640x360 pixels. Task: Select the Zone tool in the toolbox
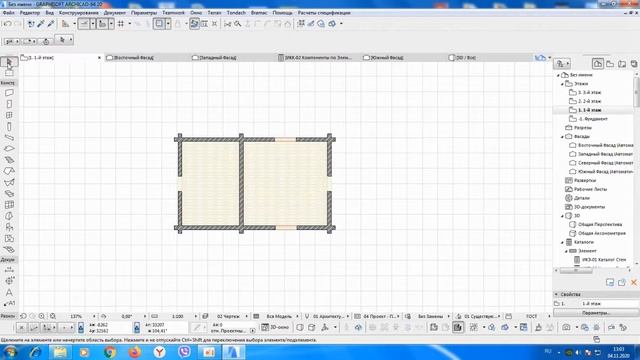pyautogui.click(x=9, y=238)
